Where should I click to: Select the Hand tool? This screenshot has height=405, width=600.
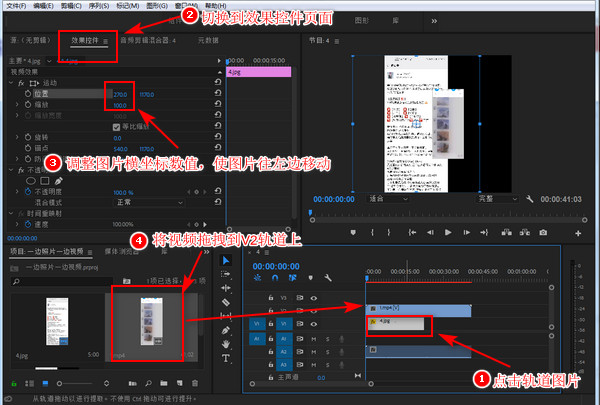click(x=226, y=344)
